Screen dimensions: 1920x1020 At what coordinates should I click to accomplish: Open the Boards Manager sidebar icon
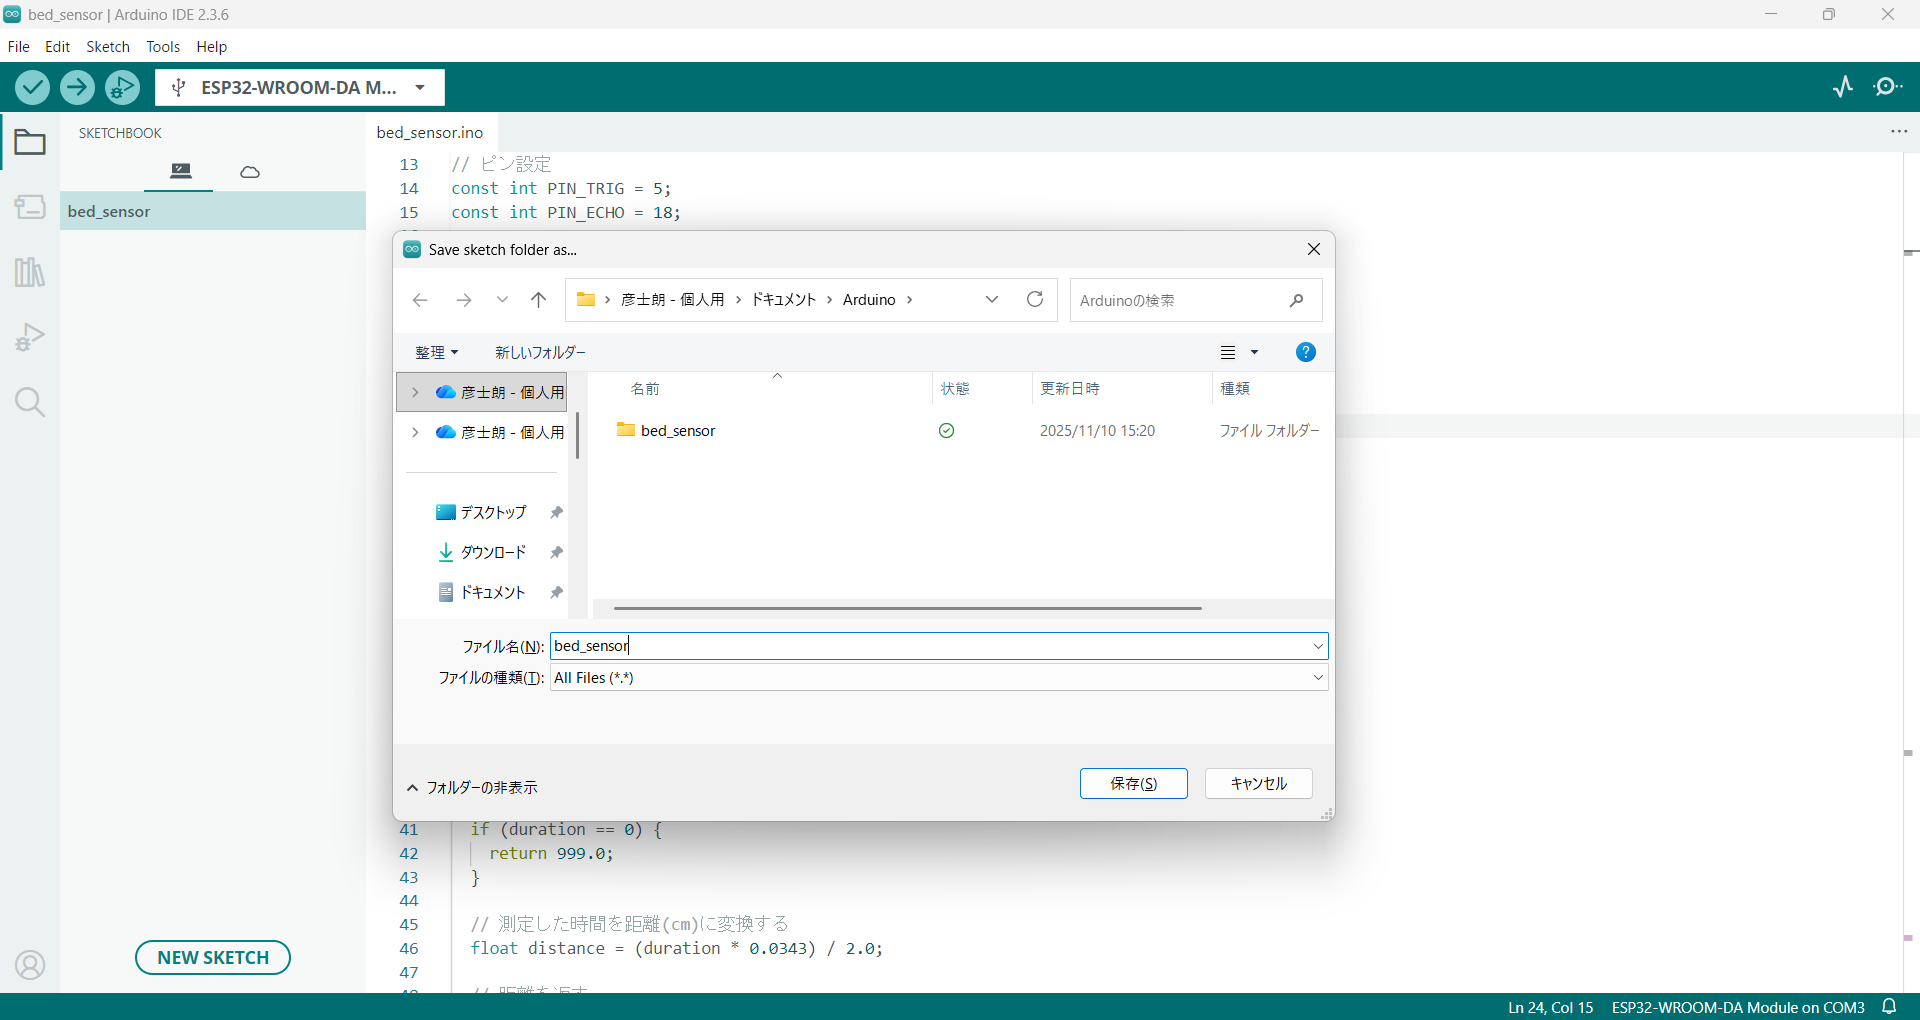(x=30, y=207)
